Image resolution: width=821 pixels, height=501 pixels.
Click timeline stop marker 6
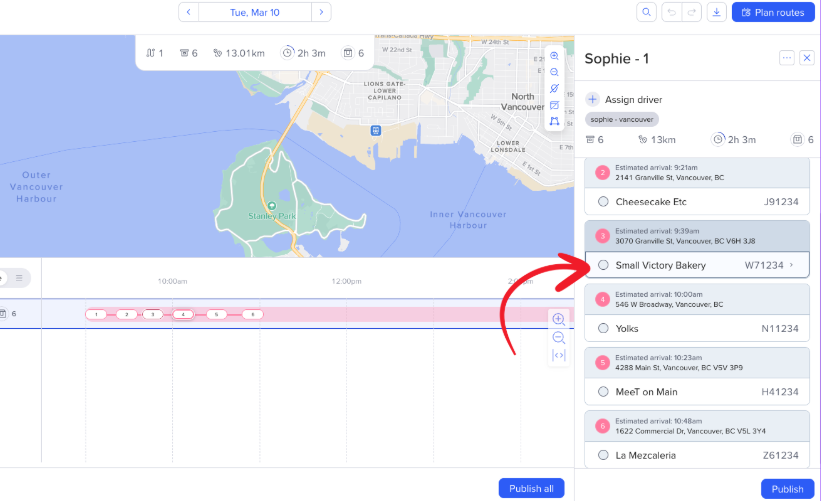coord(253,314)
